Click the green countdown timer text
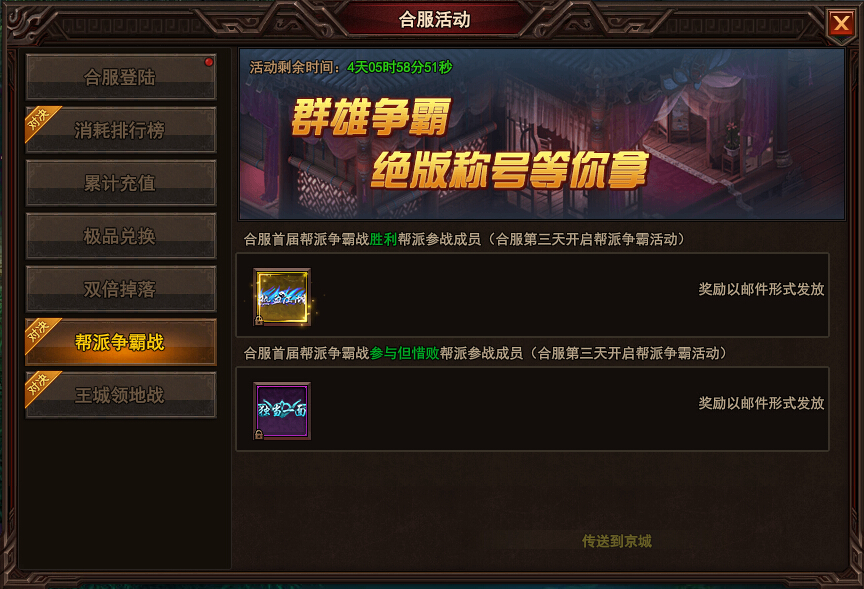The height and width of the screenshot is (589, 864). pos(399,67)
